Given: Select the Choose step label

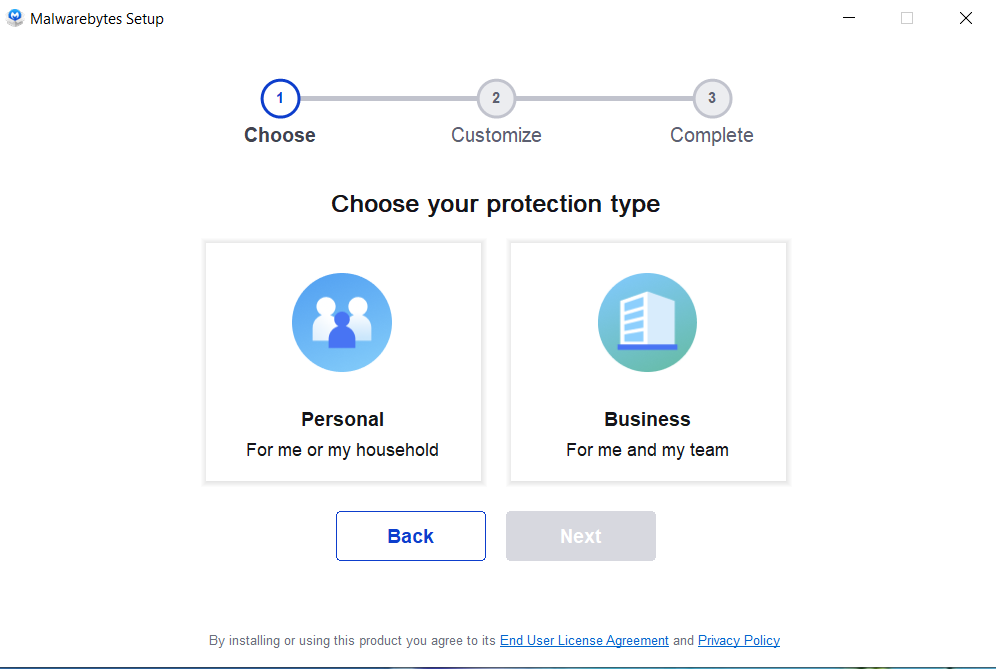Looking at the screenshot, I should [280, 135].
